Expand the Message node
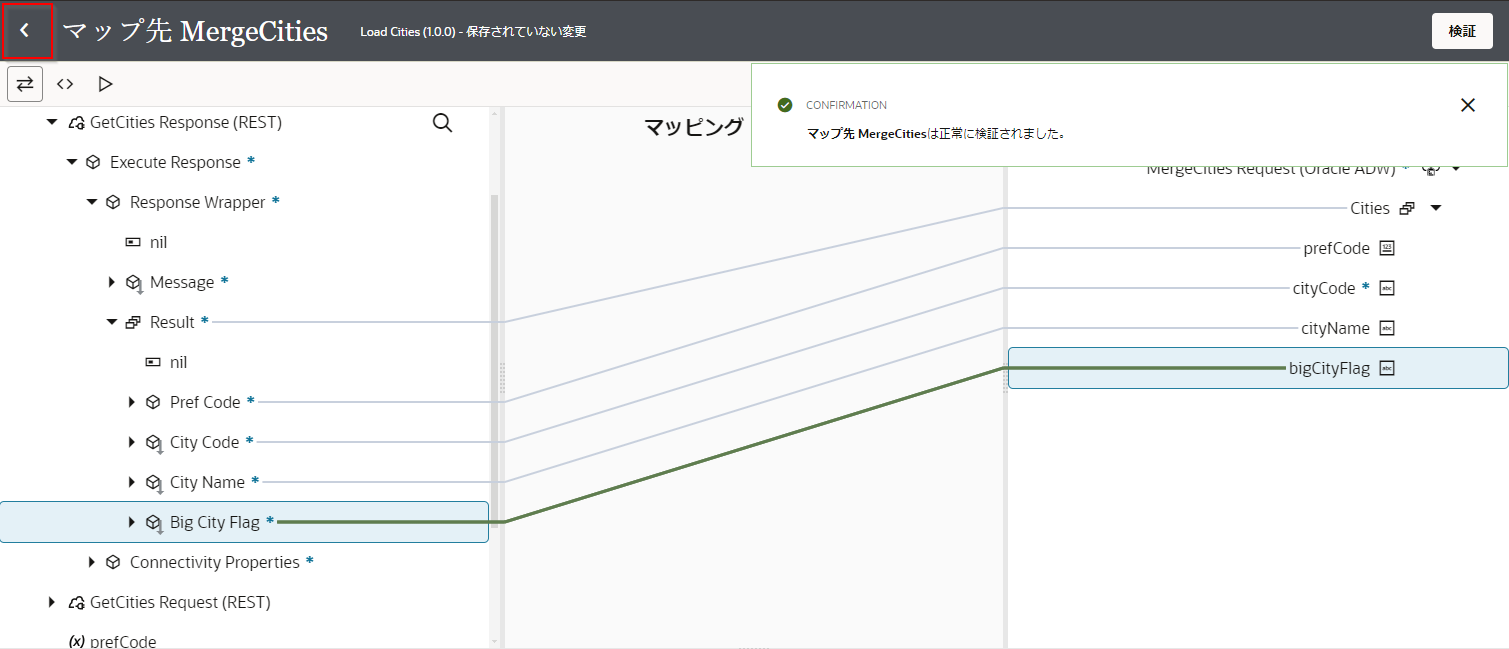The height and width of the screenshot is (649, 1509). pyautogui.click(x=112, y=282)
